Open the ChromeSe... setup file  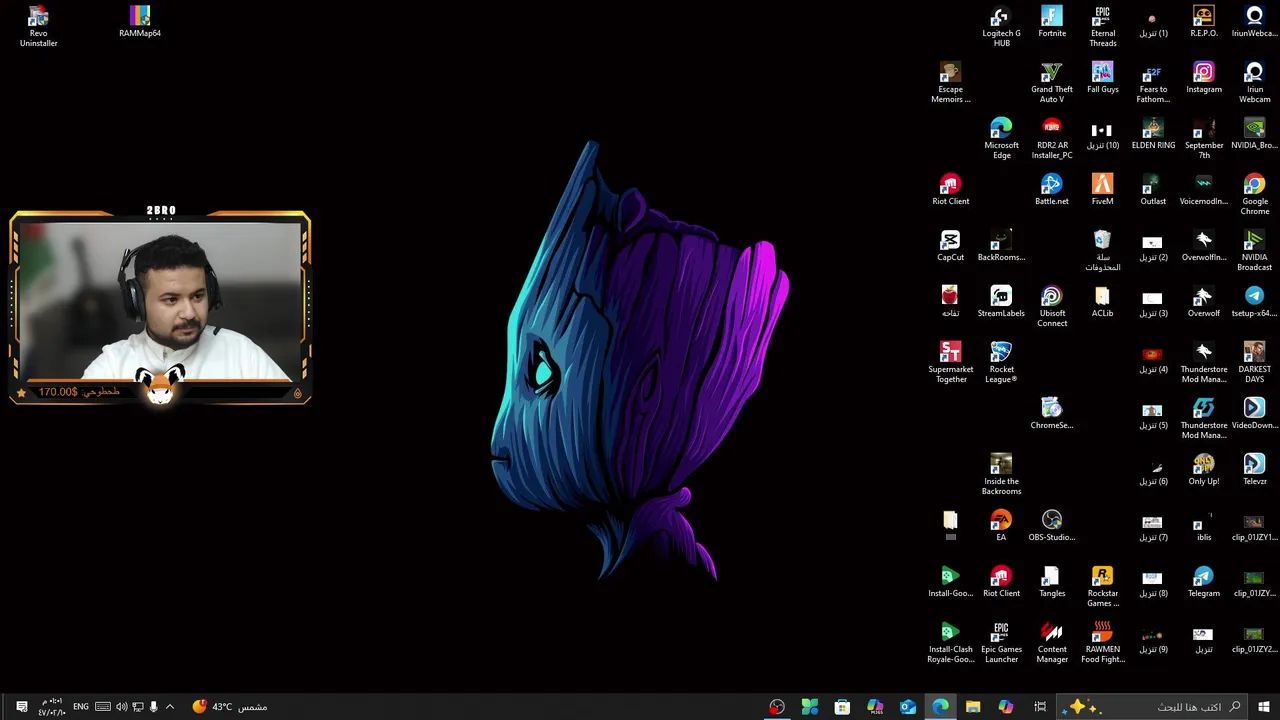point(1052,414)
